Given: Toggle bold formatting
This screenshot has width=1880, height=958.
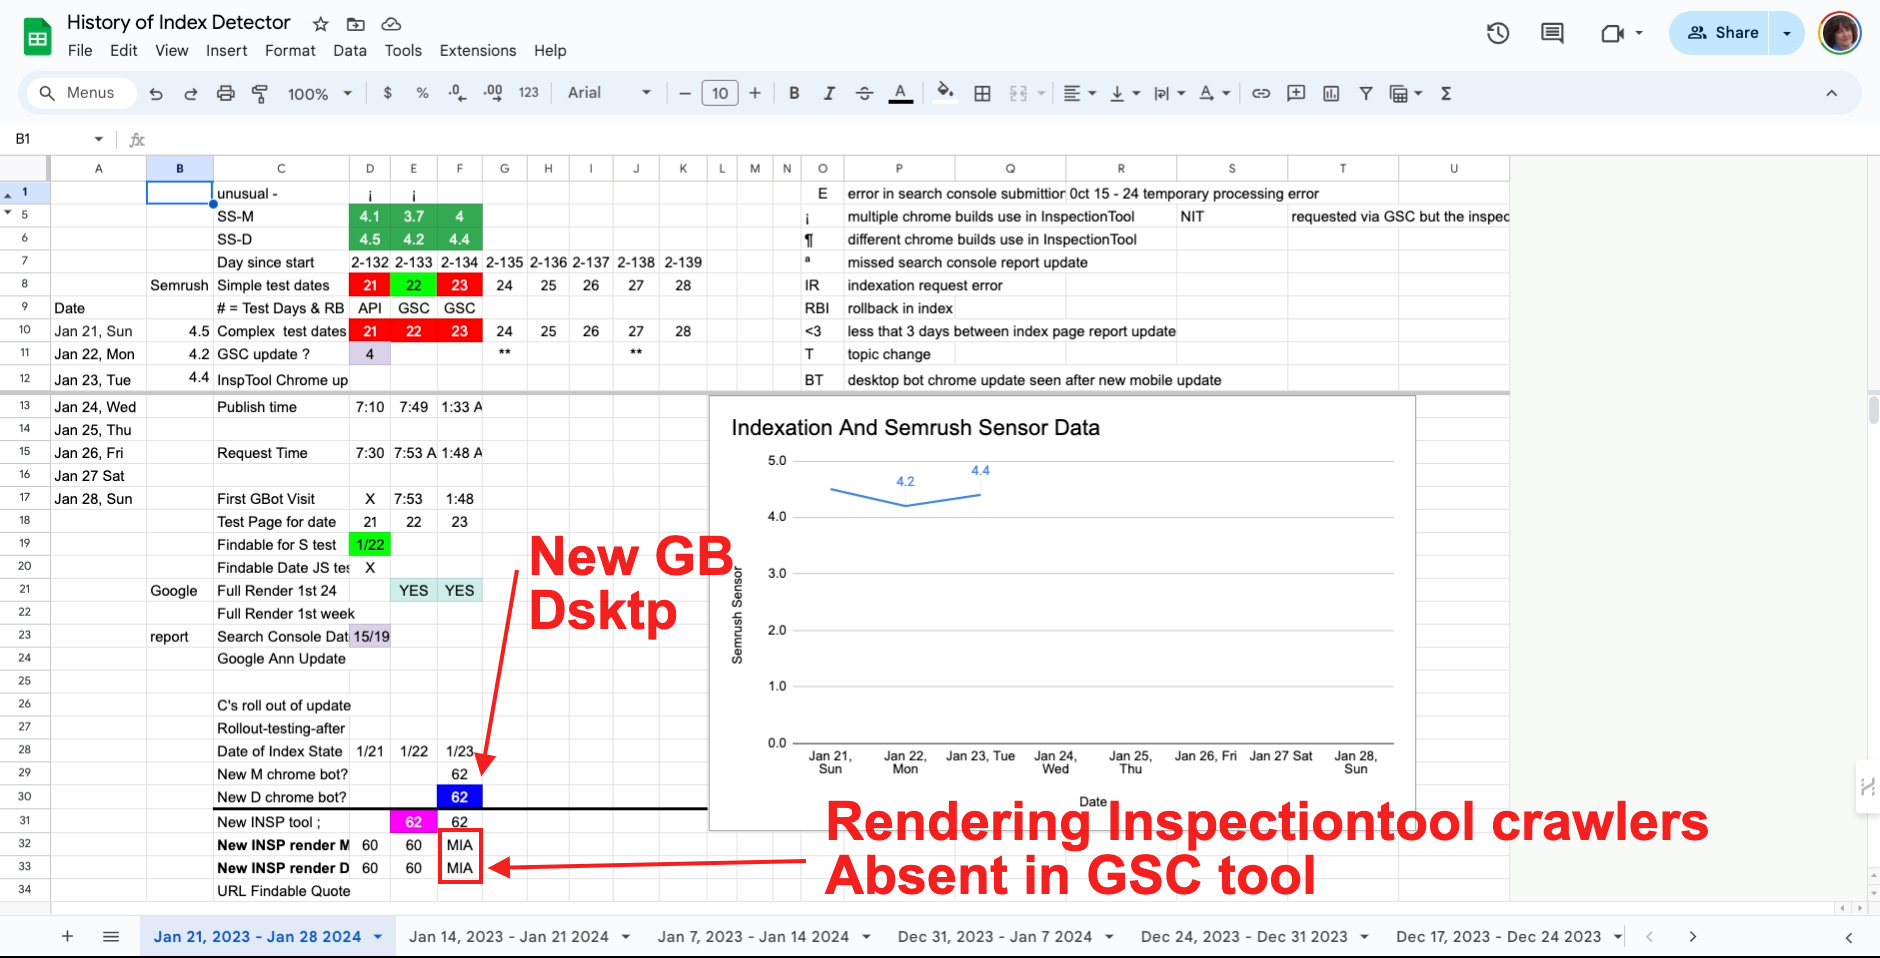Looking at the screenshot, I should tap(794, 93).
